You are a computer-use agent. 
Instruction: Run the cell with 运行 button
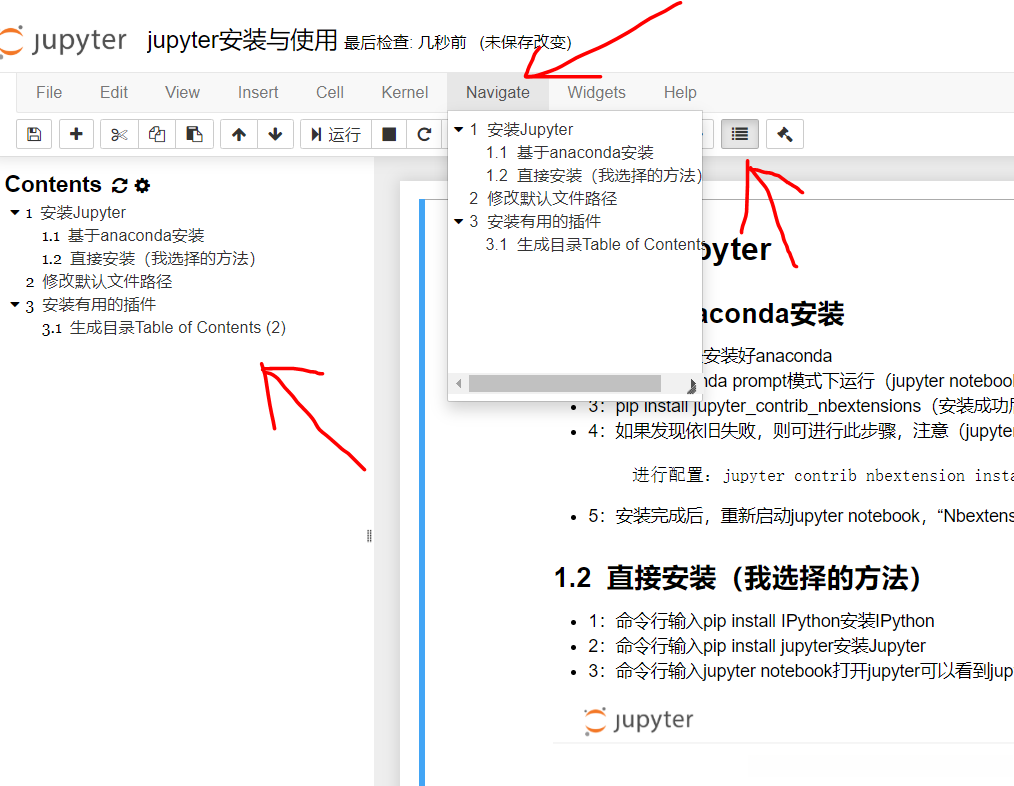click(336, 134)
